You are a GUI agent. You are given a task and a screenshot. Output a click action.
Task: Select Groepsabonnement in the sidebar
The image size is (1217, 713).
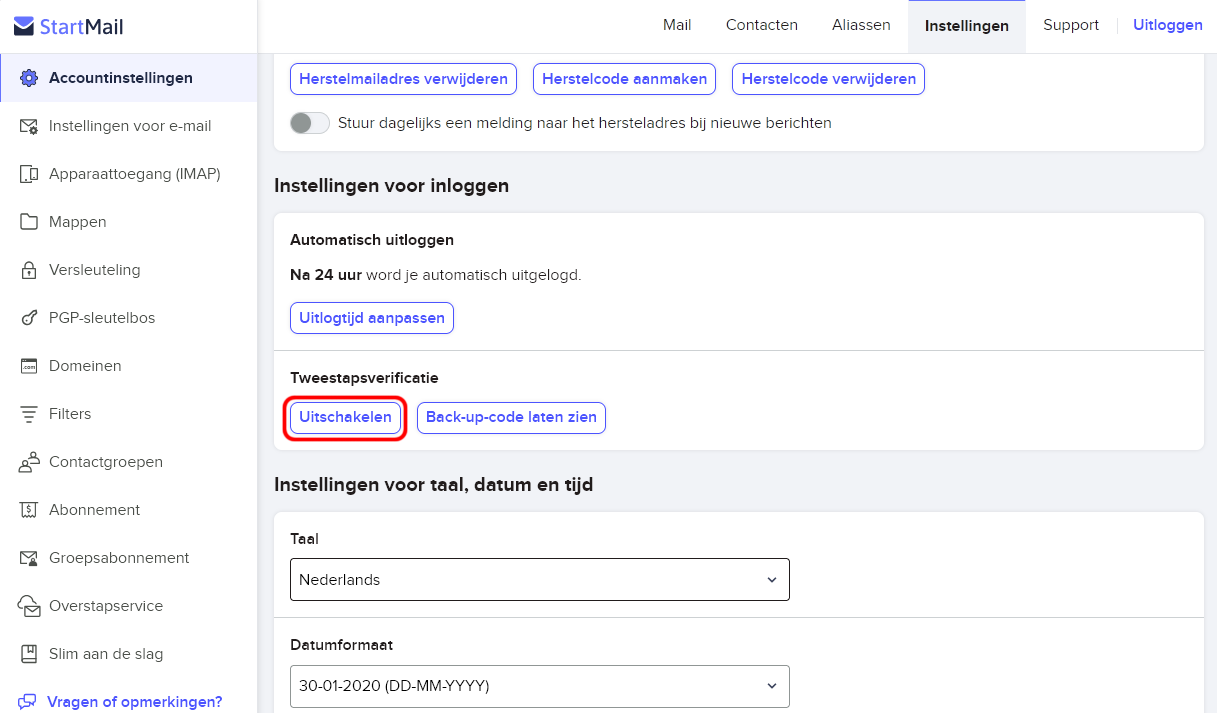129,558
